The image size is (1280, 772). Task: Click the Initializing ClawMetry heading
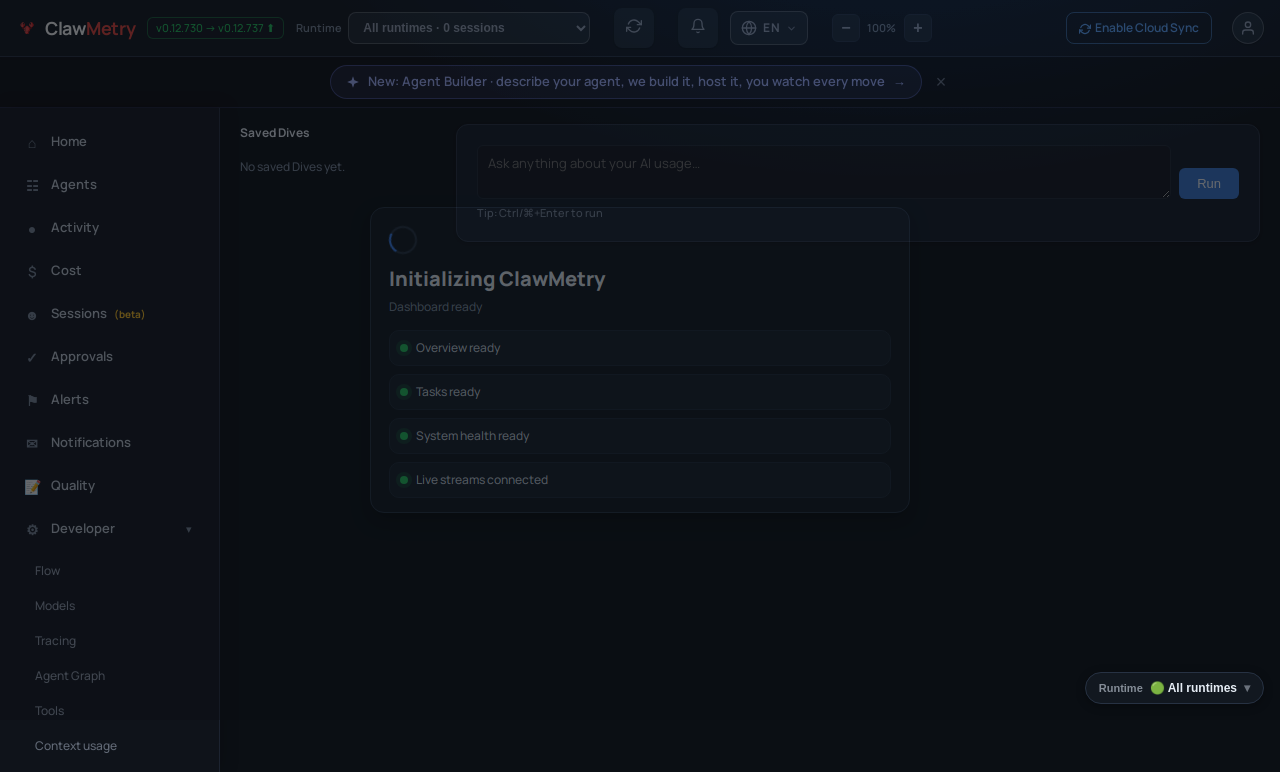[x=497, y=279]
